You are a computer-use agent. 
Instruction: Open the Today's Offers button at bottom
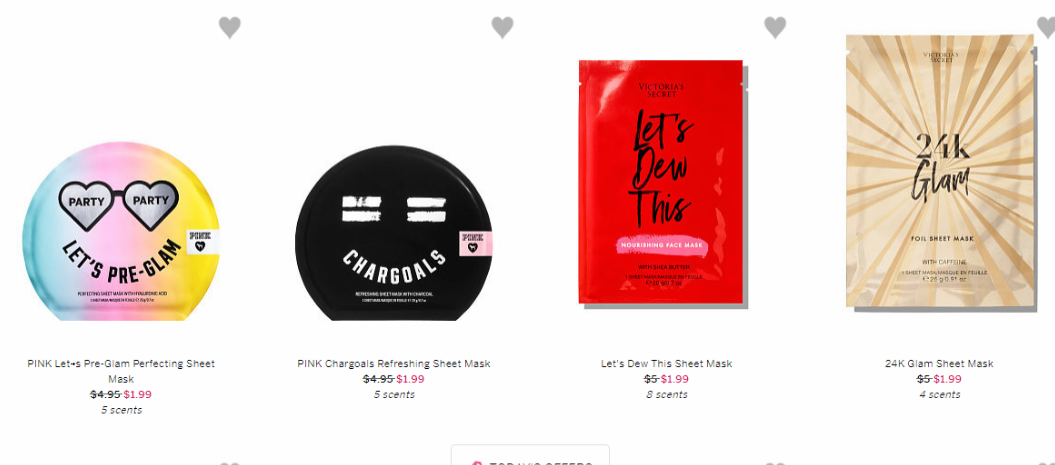tap(530, 456)
